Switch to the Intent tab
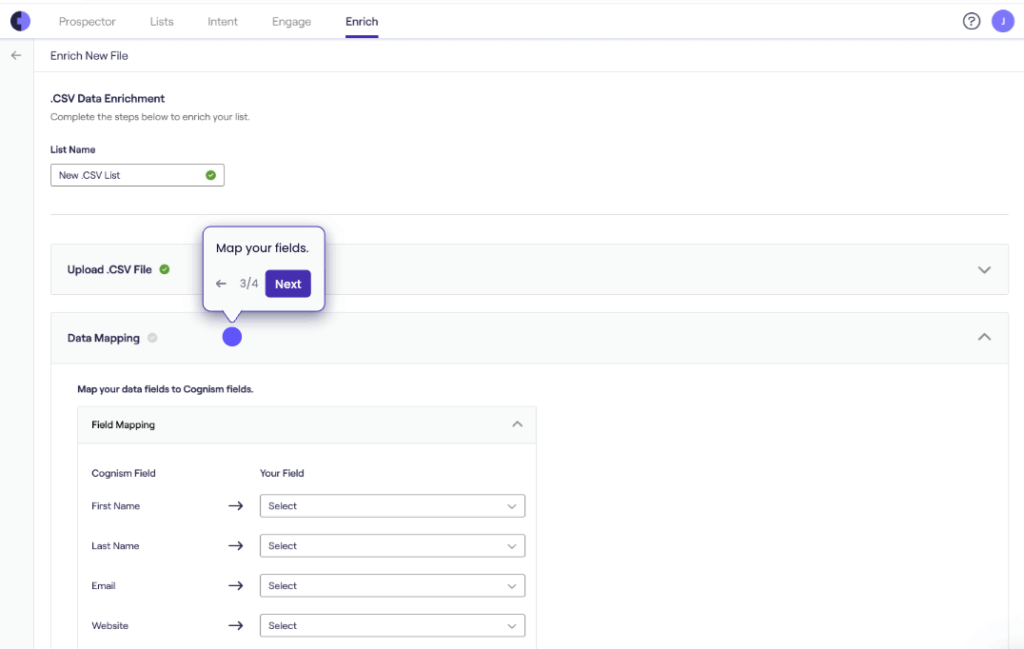Viewport: 1024px width, 649px height. point(222,21)
